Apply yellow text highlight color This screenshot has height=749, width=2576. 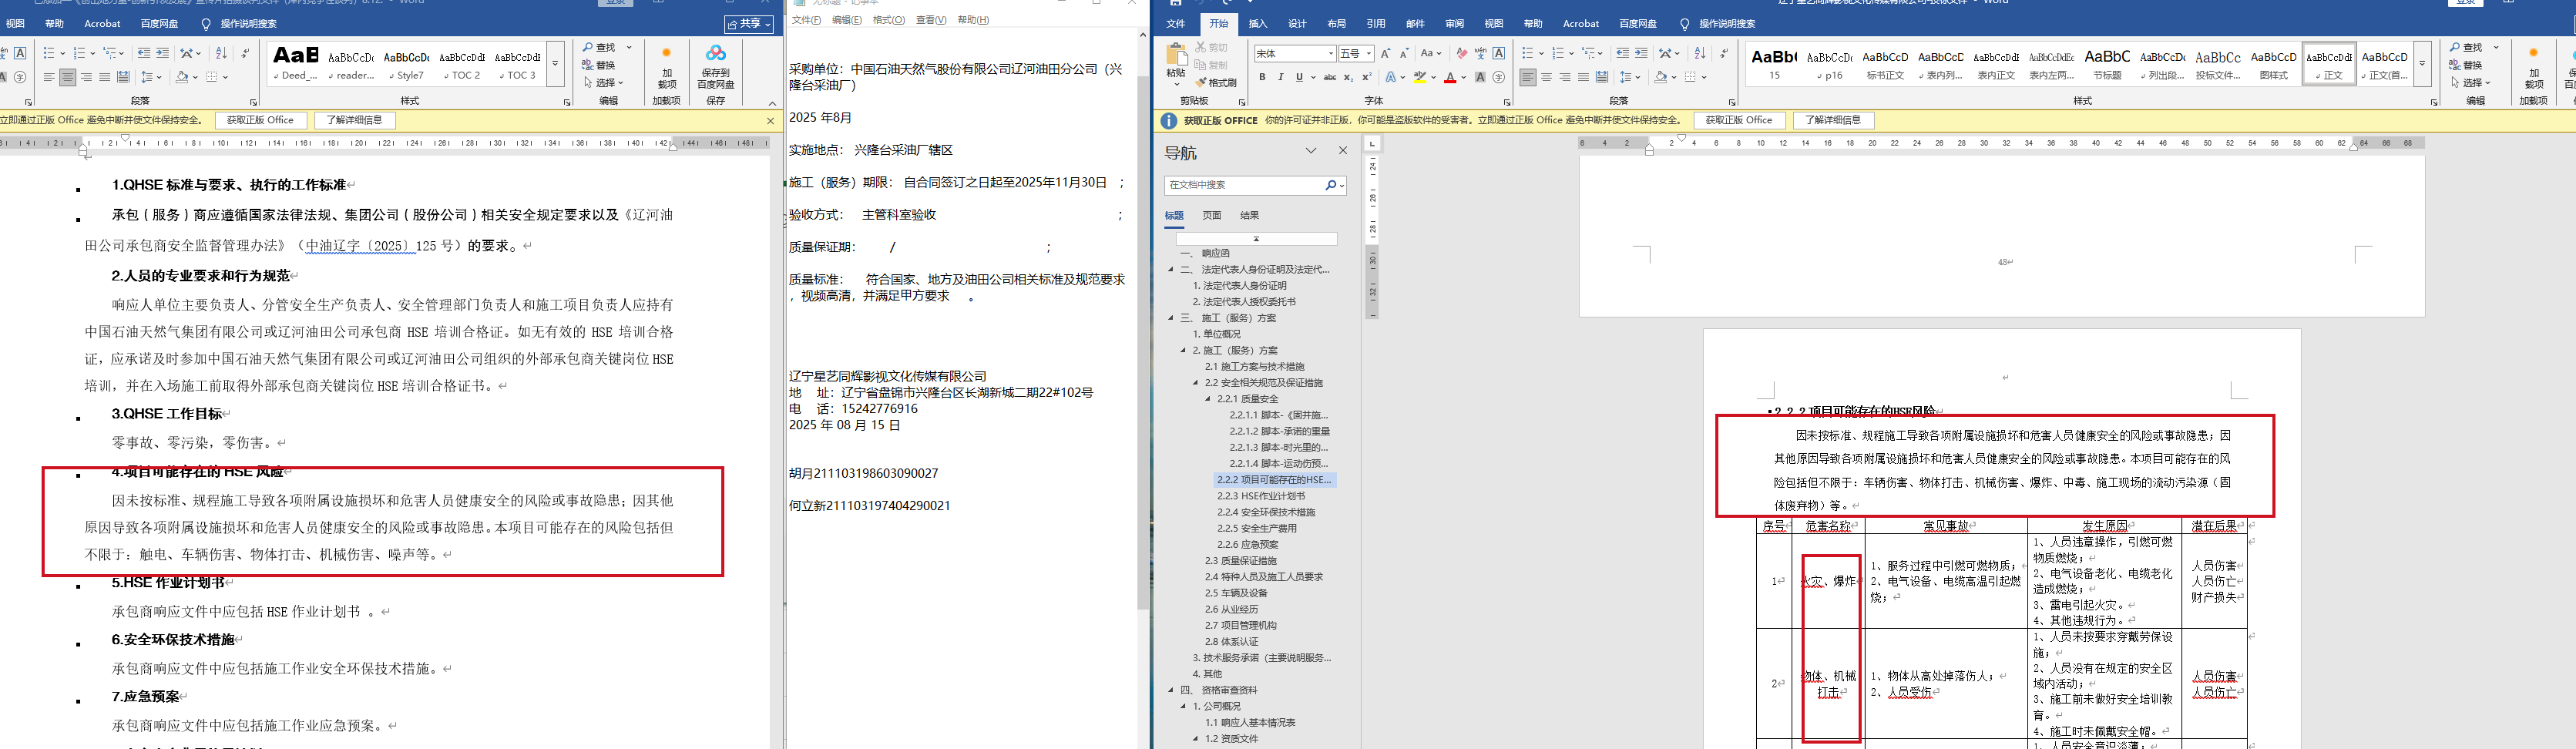click(x=1419, y=77)
